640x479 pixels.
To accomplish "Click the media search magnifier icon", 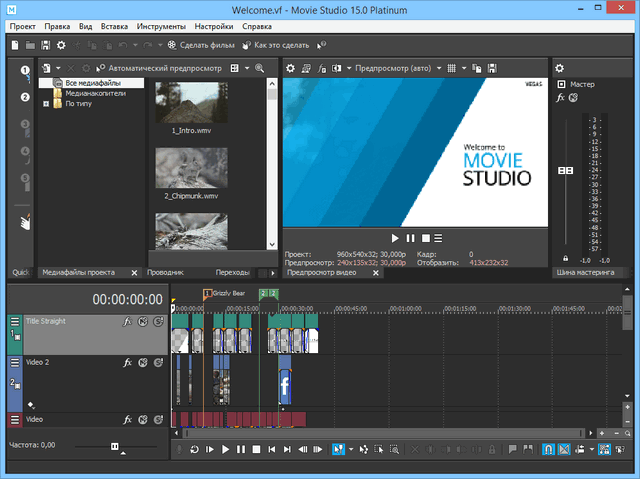I will coord(260,68).
